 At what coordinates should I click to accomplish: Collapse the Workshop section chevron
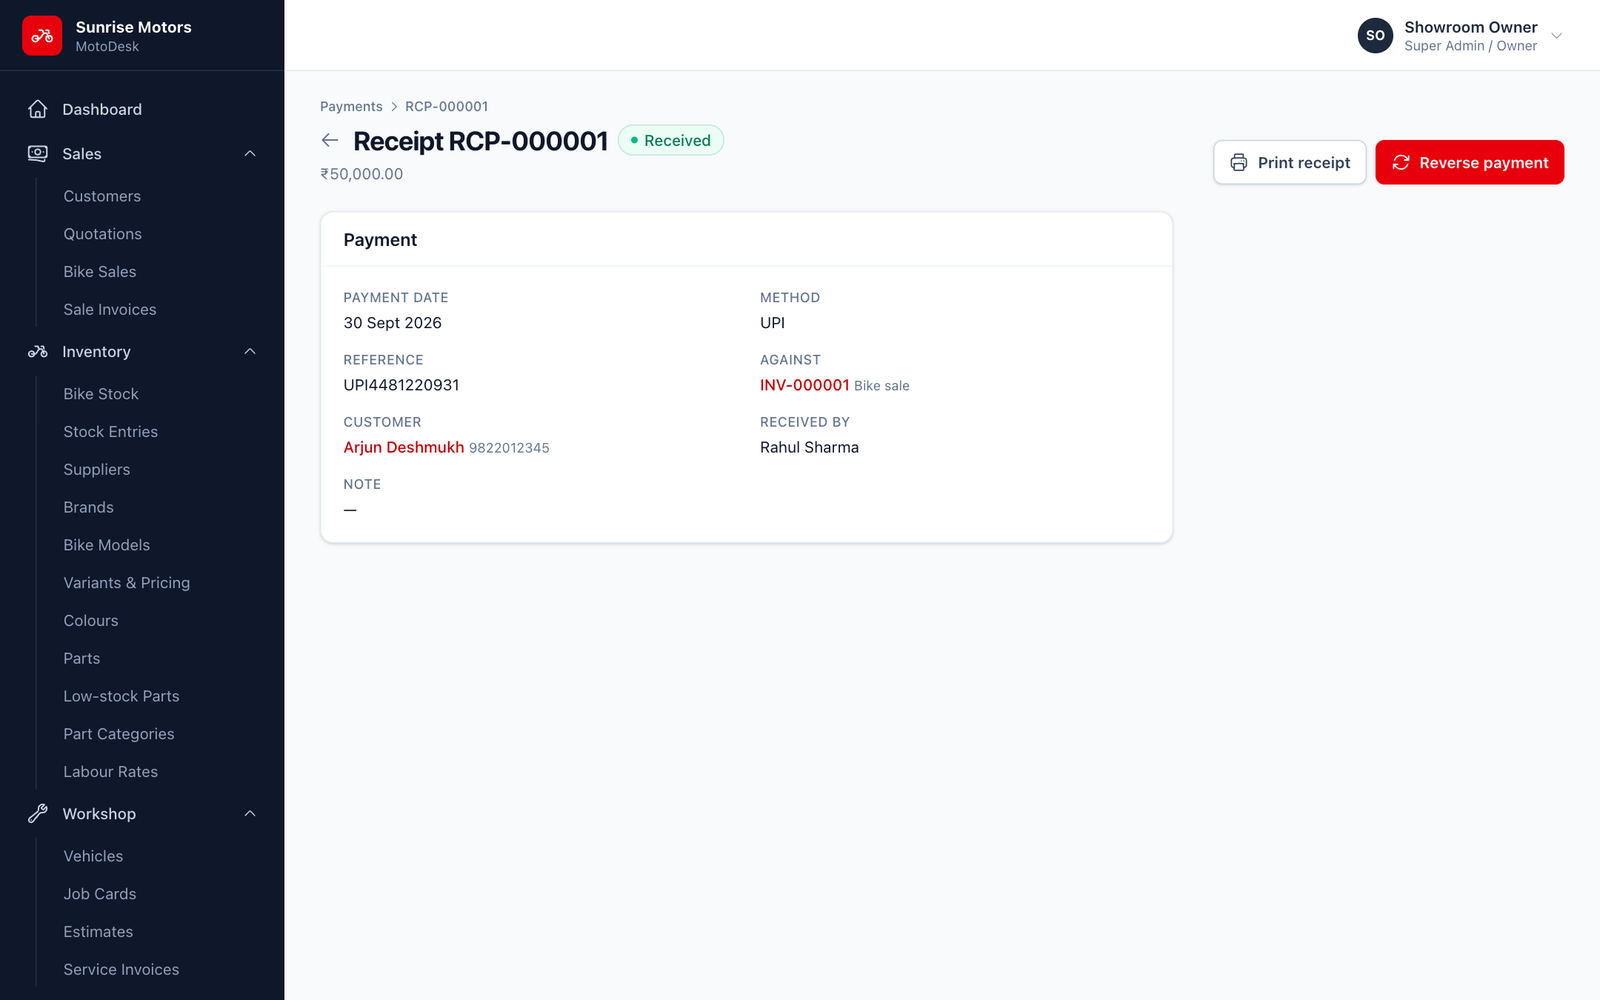(x=250, y=813)
